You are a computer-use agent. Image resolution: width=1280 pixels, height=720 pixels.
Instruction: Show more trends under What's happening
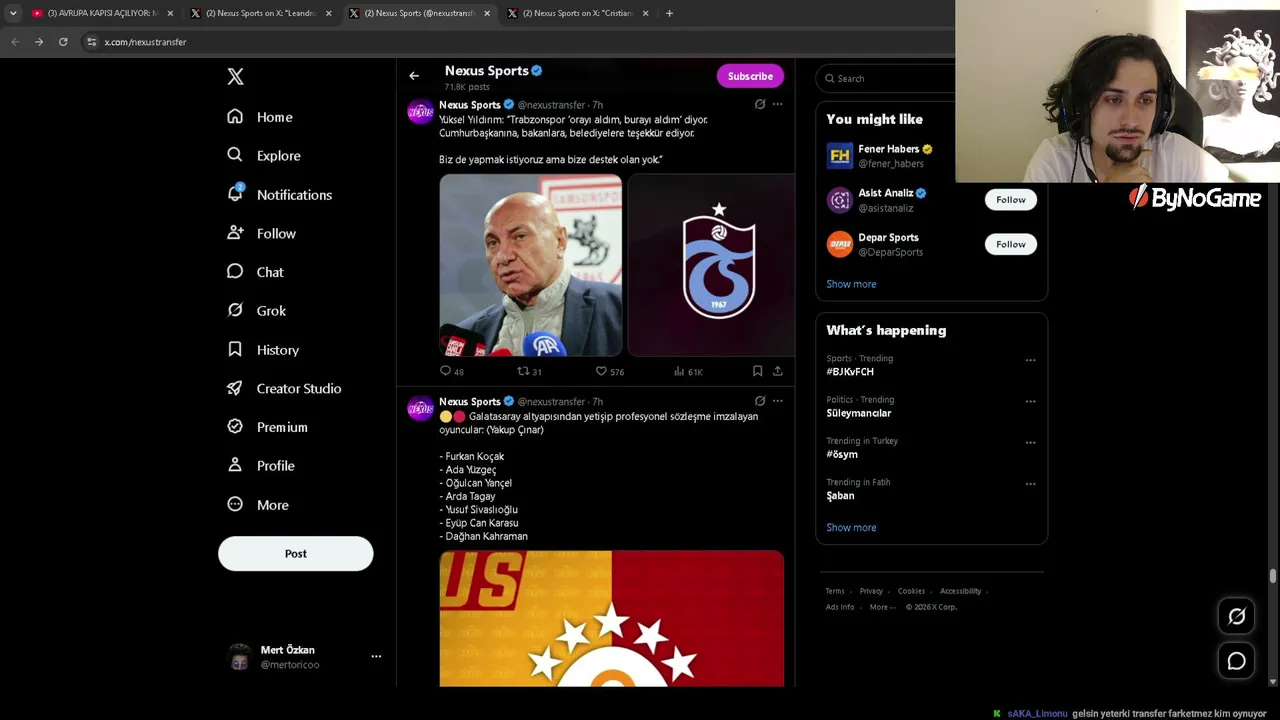point(851,528)
